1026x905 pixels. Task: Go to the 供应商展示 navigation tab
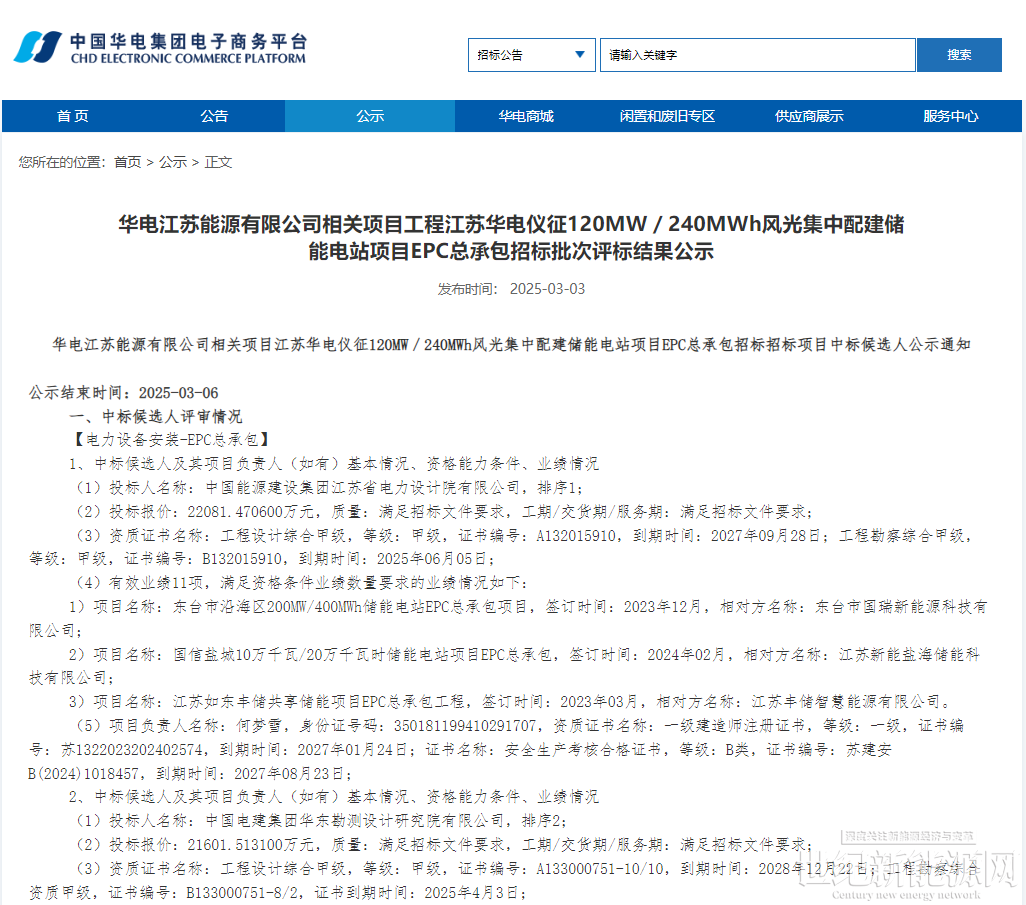click(x=809, y=116)
